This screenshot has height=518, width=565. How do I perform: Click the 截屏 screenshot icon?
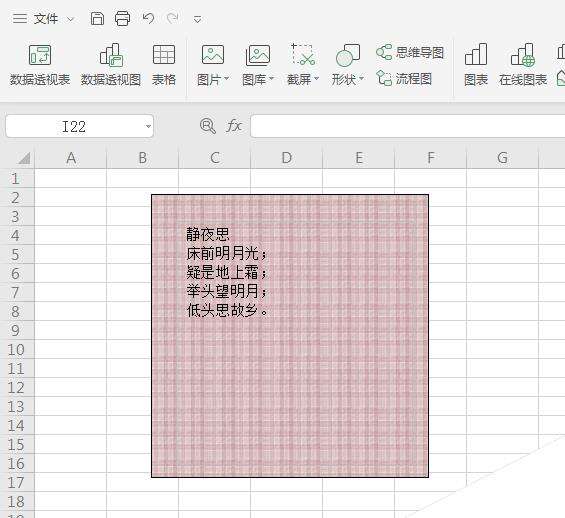[303, 55]
